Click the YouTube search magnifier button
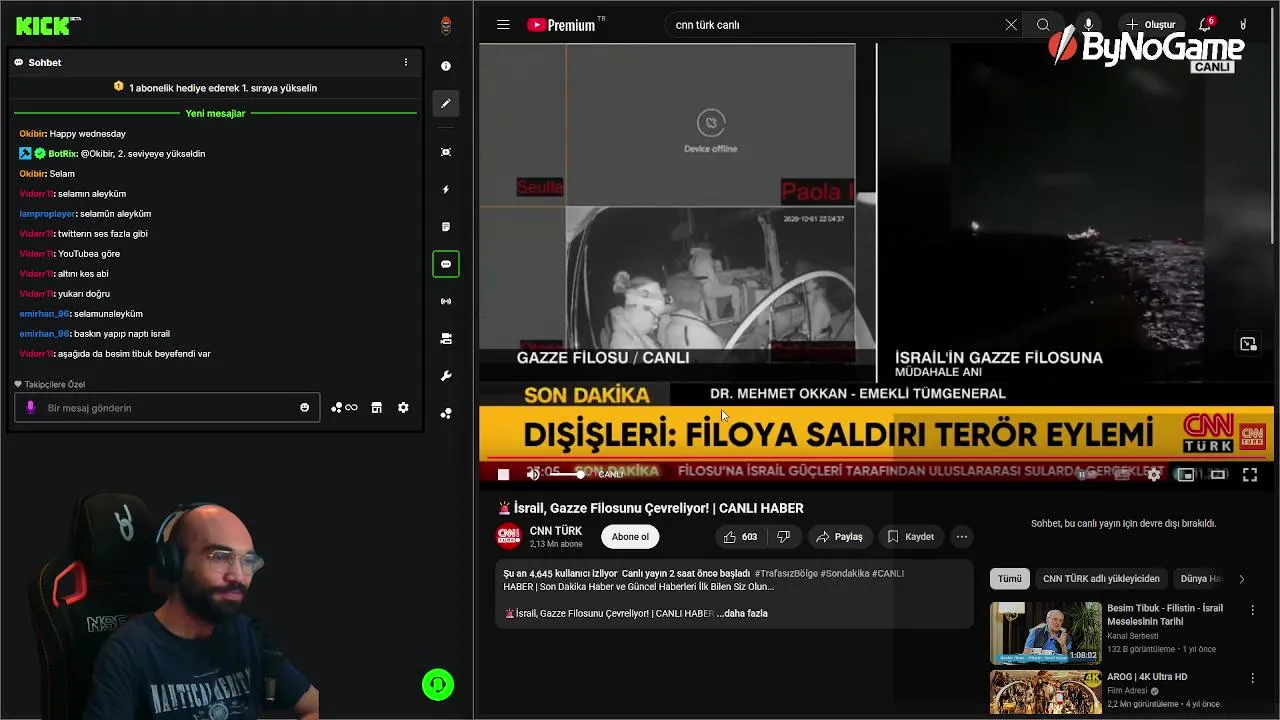The width and height of the screenshot is (1280, 720). [1043, 25]
